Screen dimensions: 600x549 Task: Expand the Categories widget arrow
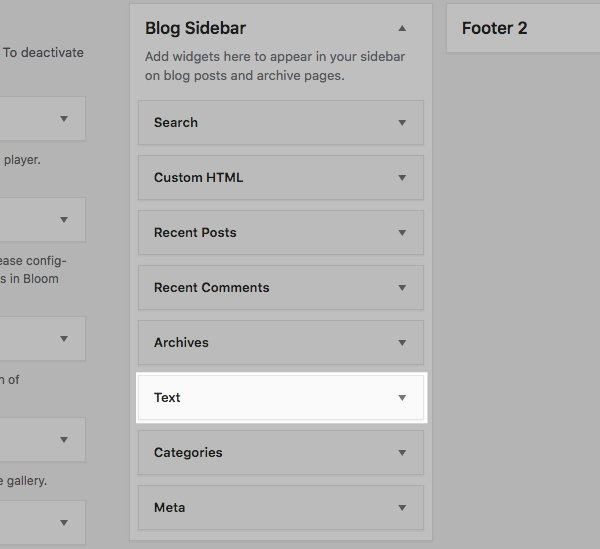402,453
